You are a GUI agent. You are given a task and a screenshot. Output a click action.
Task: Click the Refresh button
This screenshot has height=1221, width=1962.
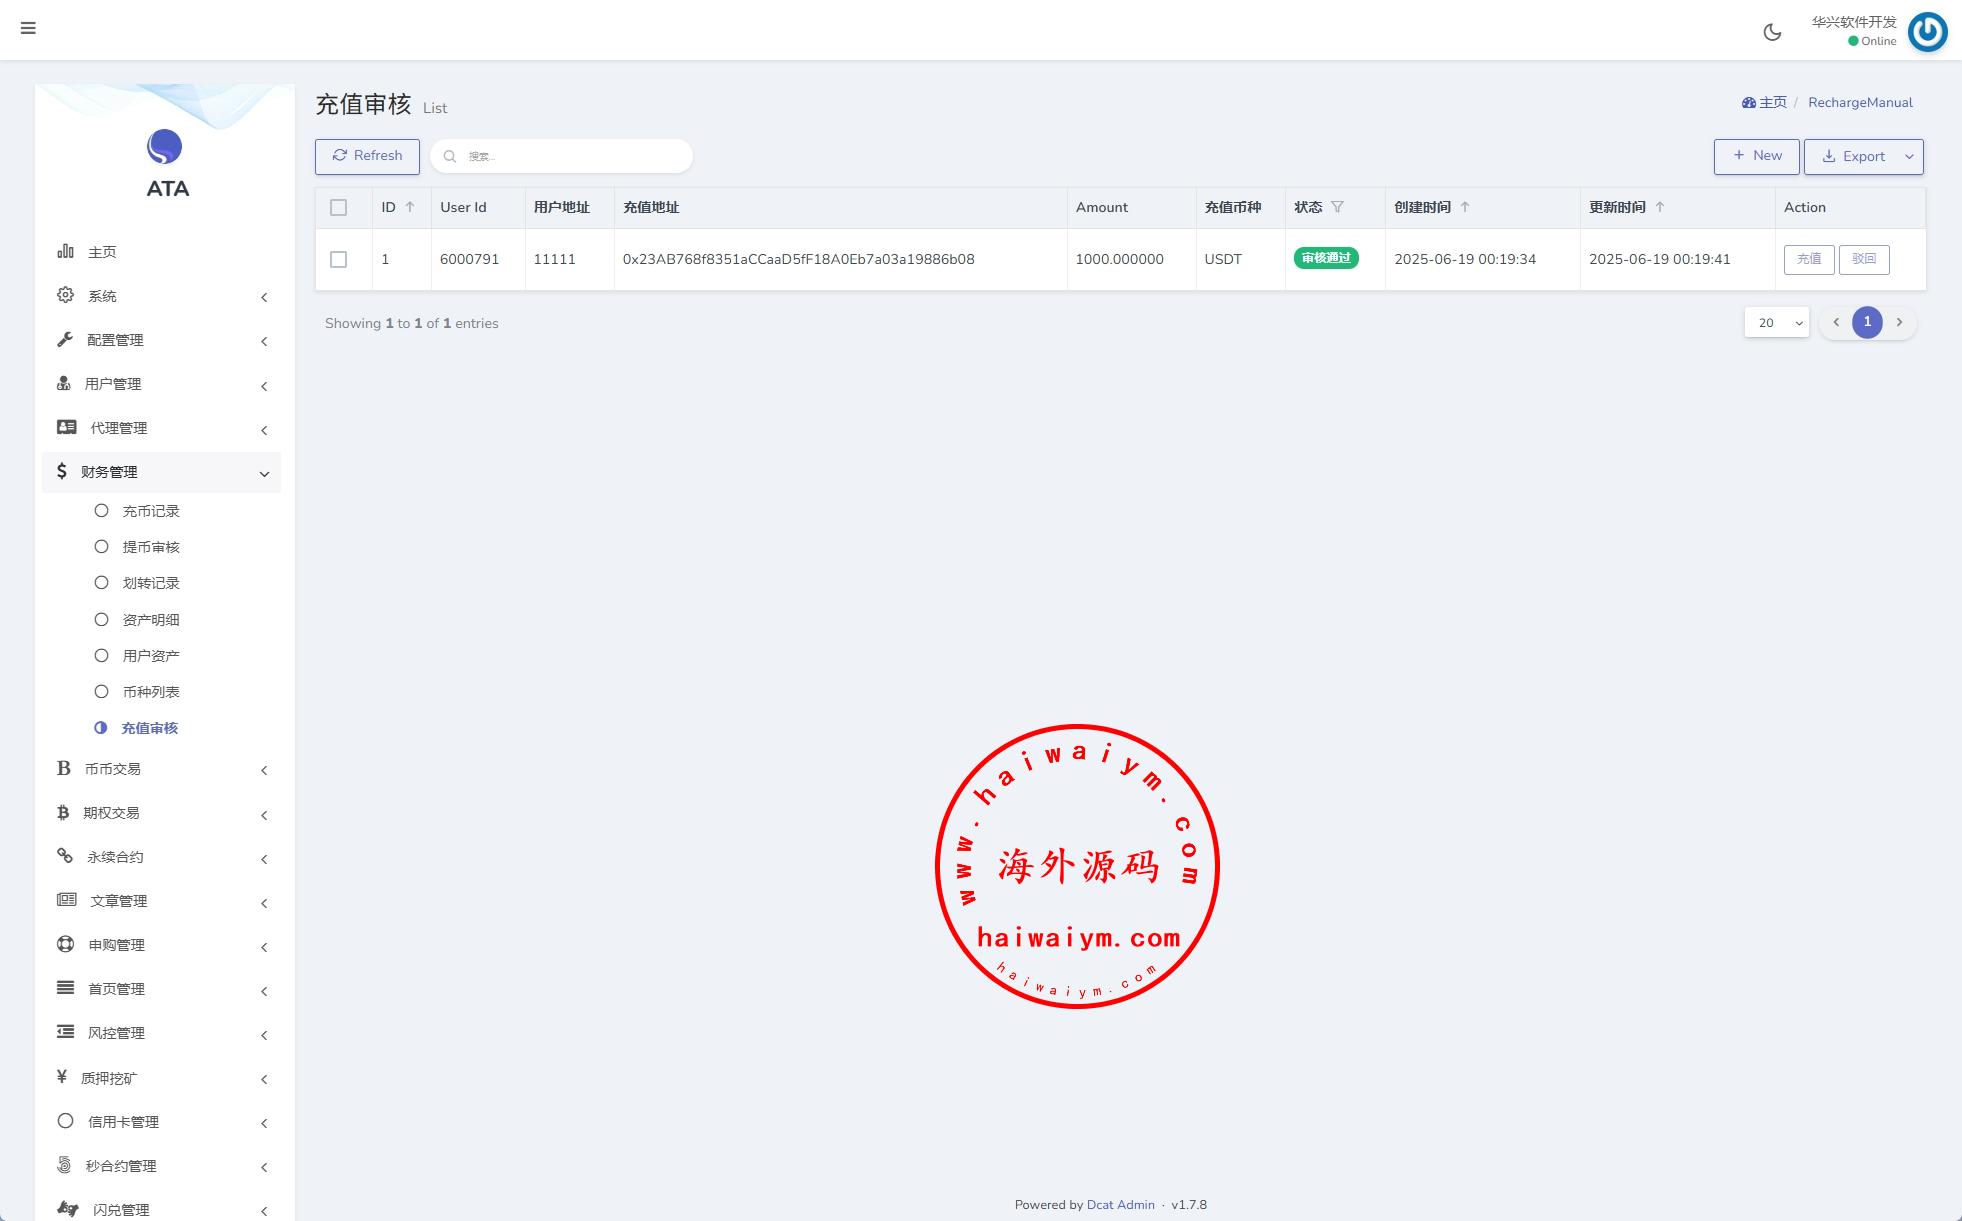point(367,156)
